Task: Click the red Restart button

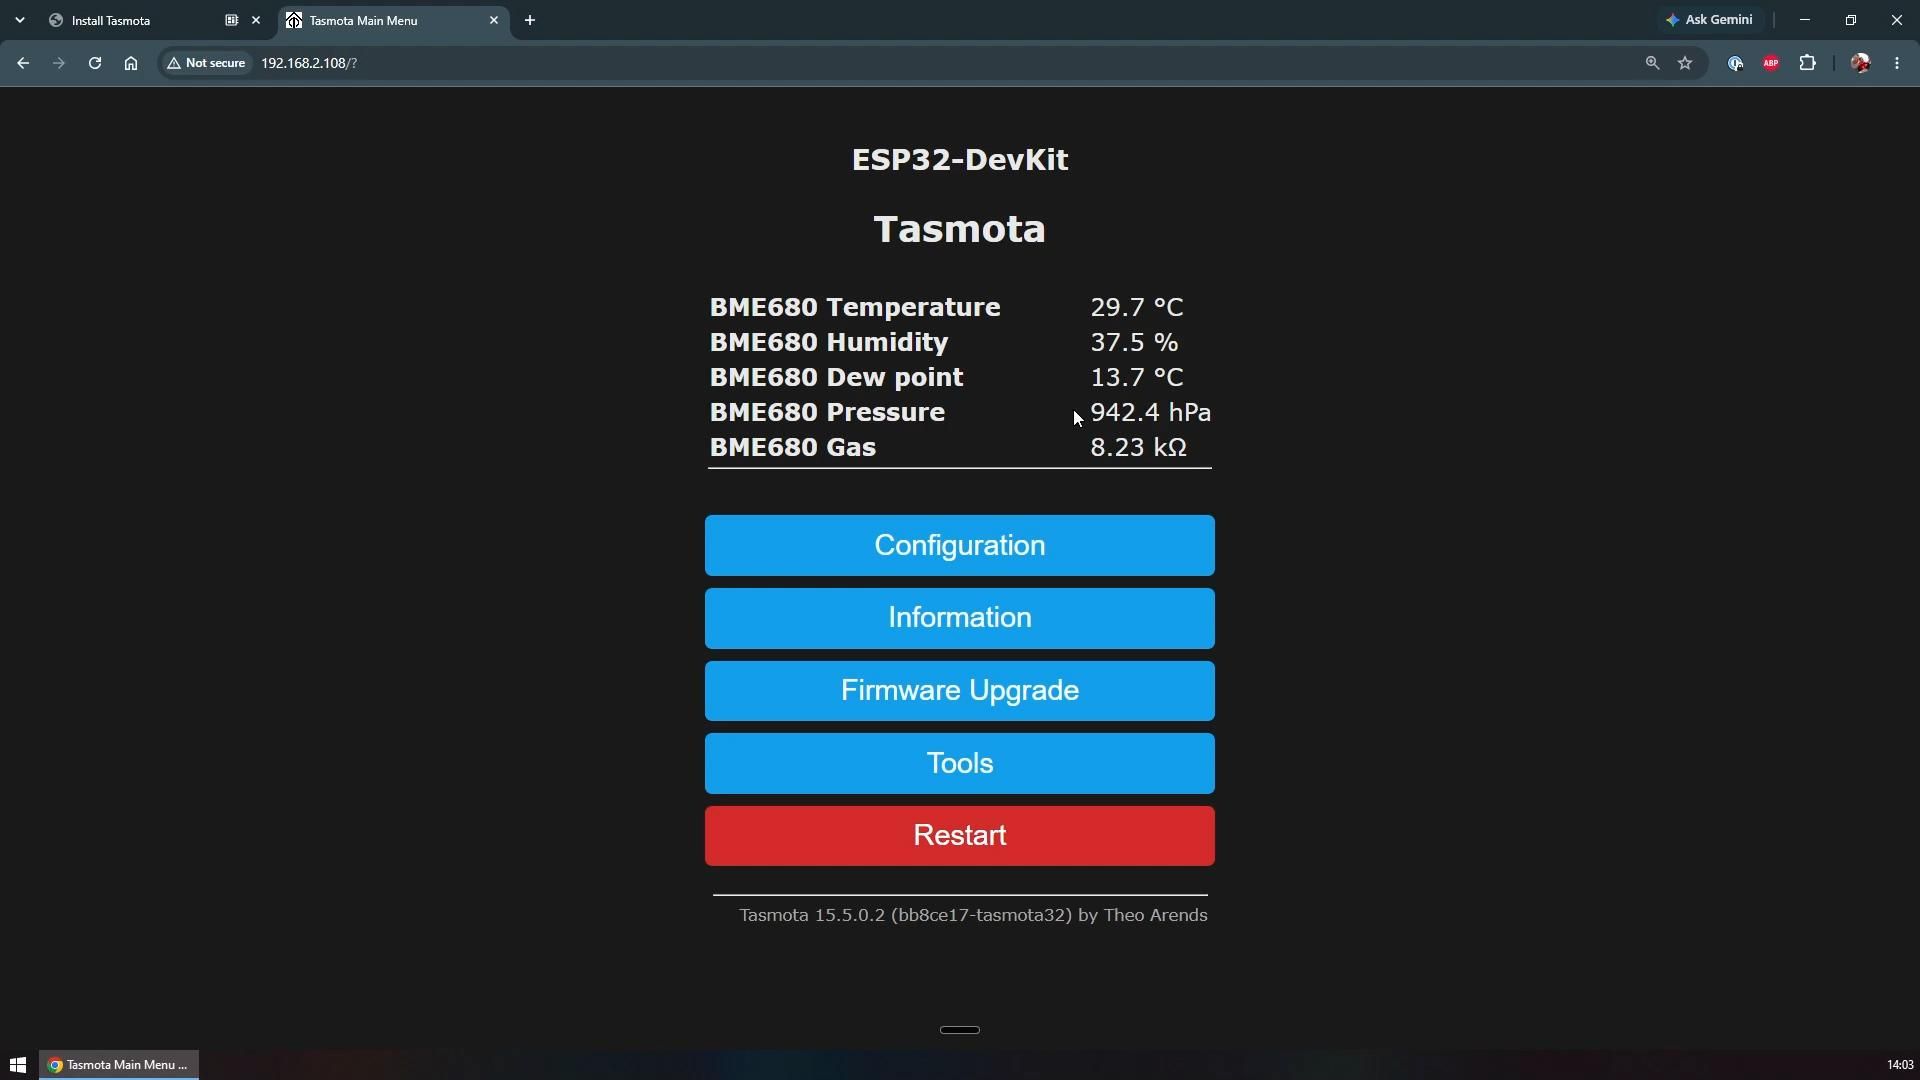Action: 960,836
